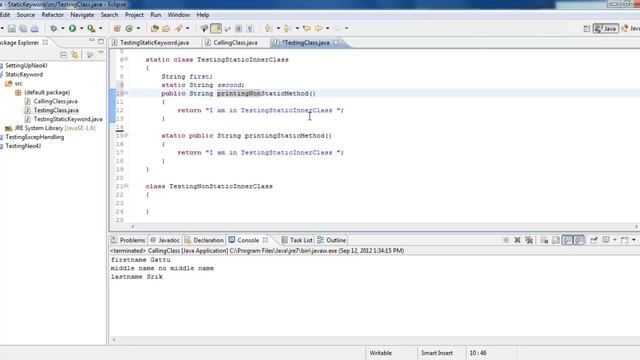Click the green Run button

coord(72,28)
